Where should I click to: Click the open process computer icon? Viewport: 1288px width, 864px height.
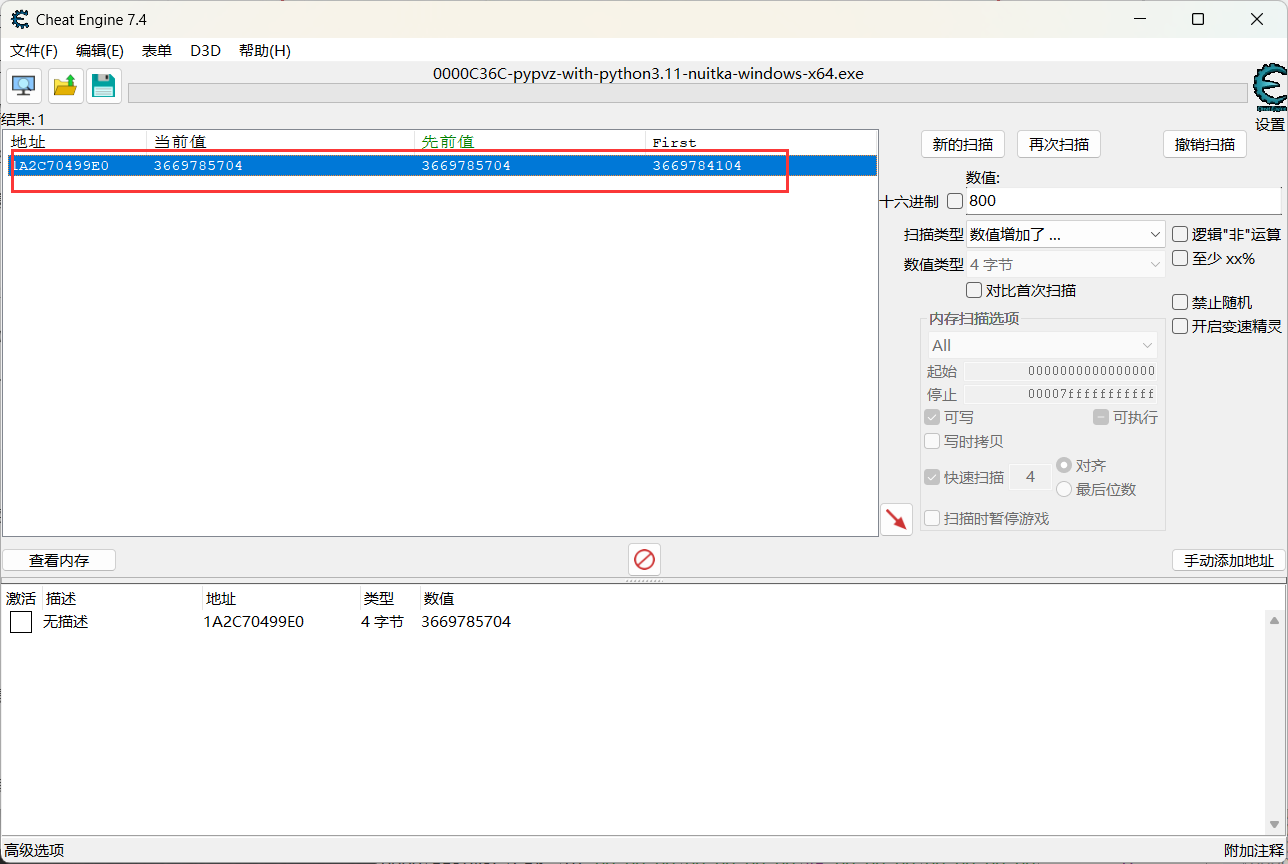click(x=24, y=86)
